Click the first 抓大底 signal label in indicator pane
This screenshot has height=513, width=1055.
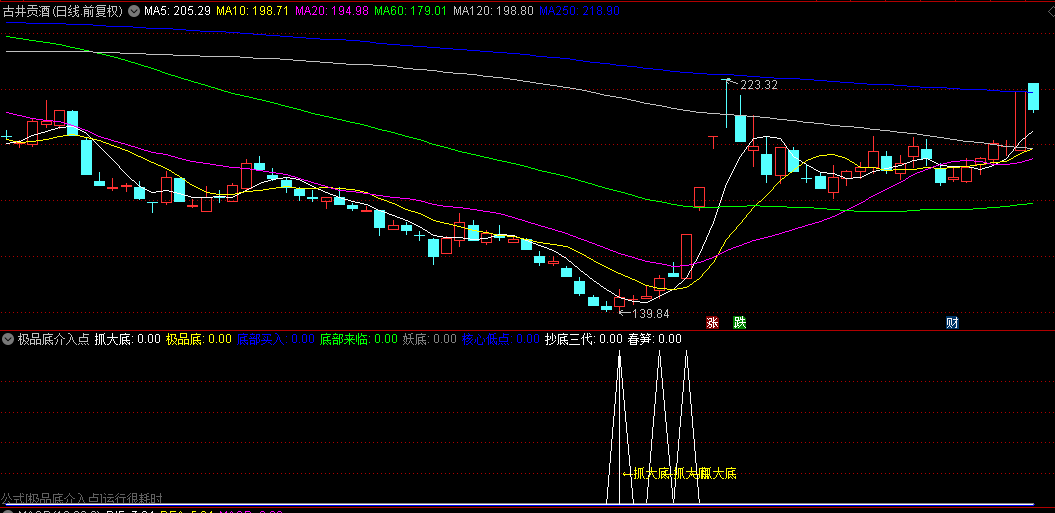pyautogui.click(x=647, y=474)
